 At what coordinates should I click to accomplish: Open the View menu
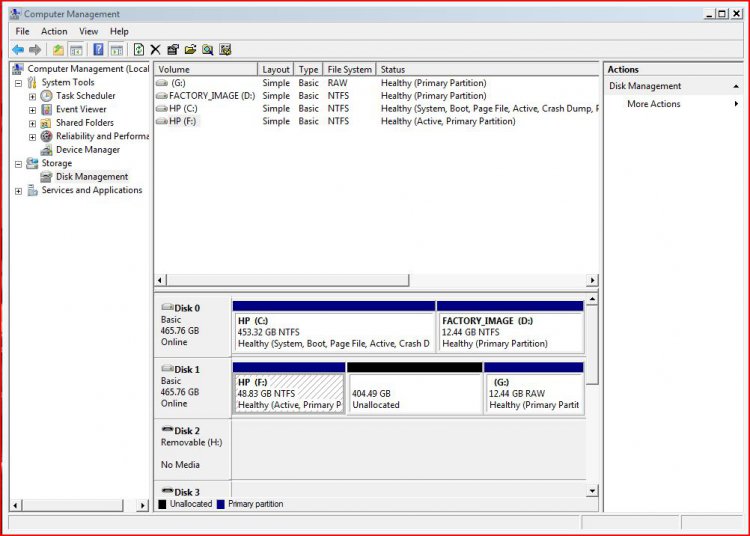(x=88, y=32)
